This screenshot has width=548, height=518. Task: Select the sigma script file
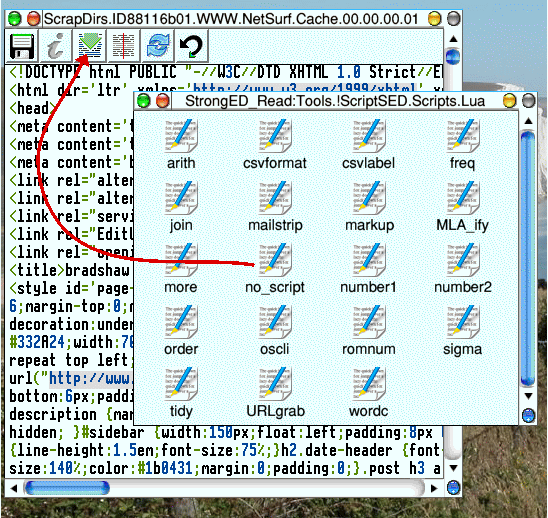pyautogui.click(x=462, y=331)
